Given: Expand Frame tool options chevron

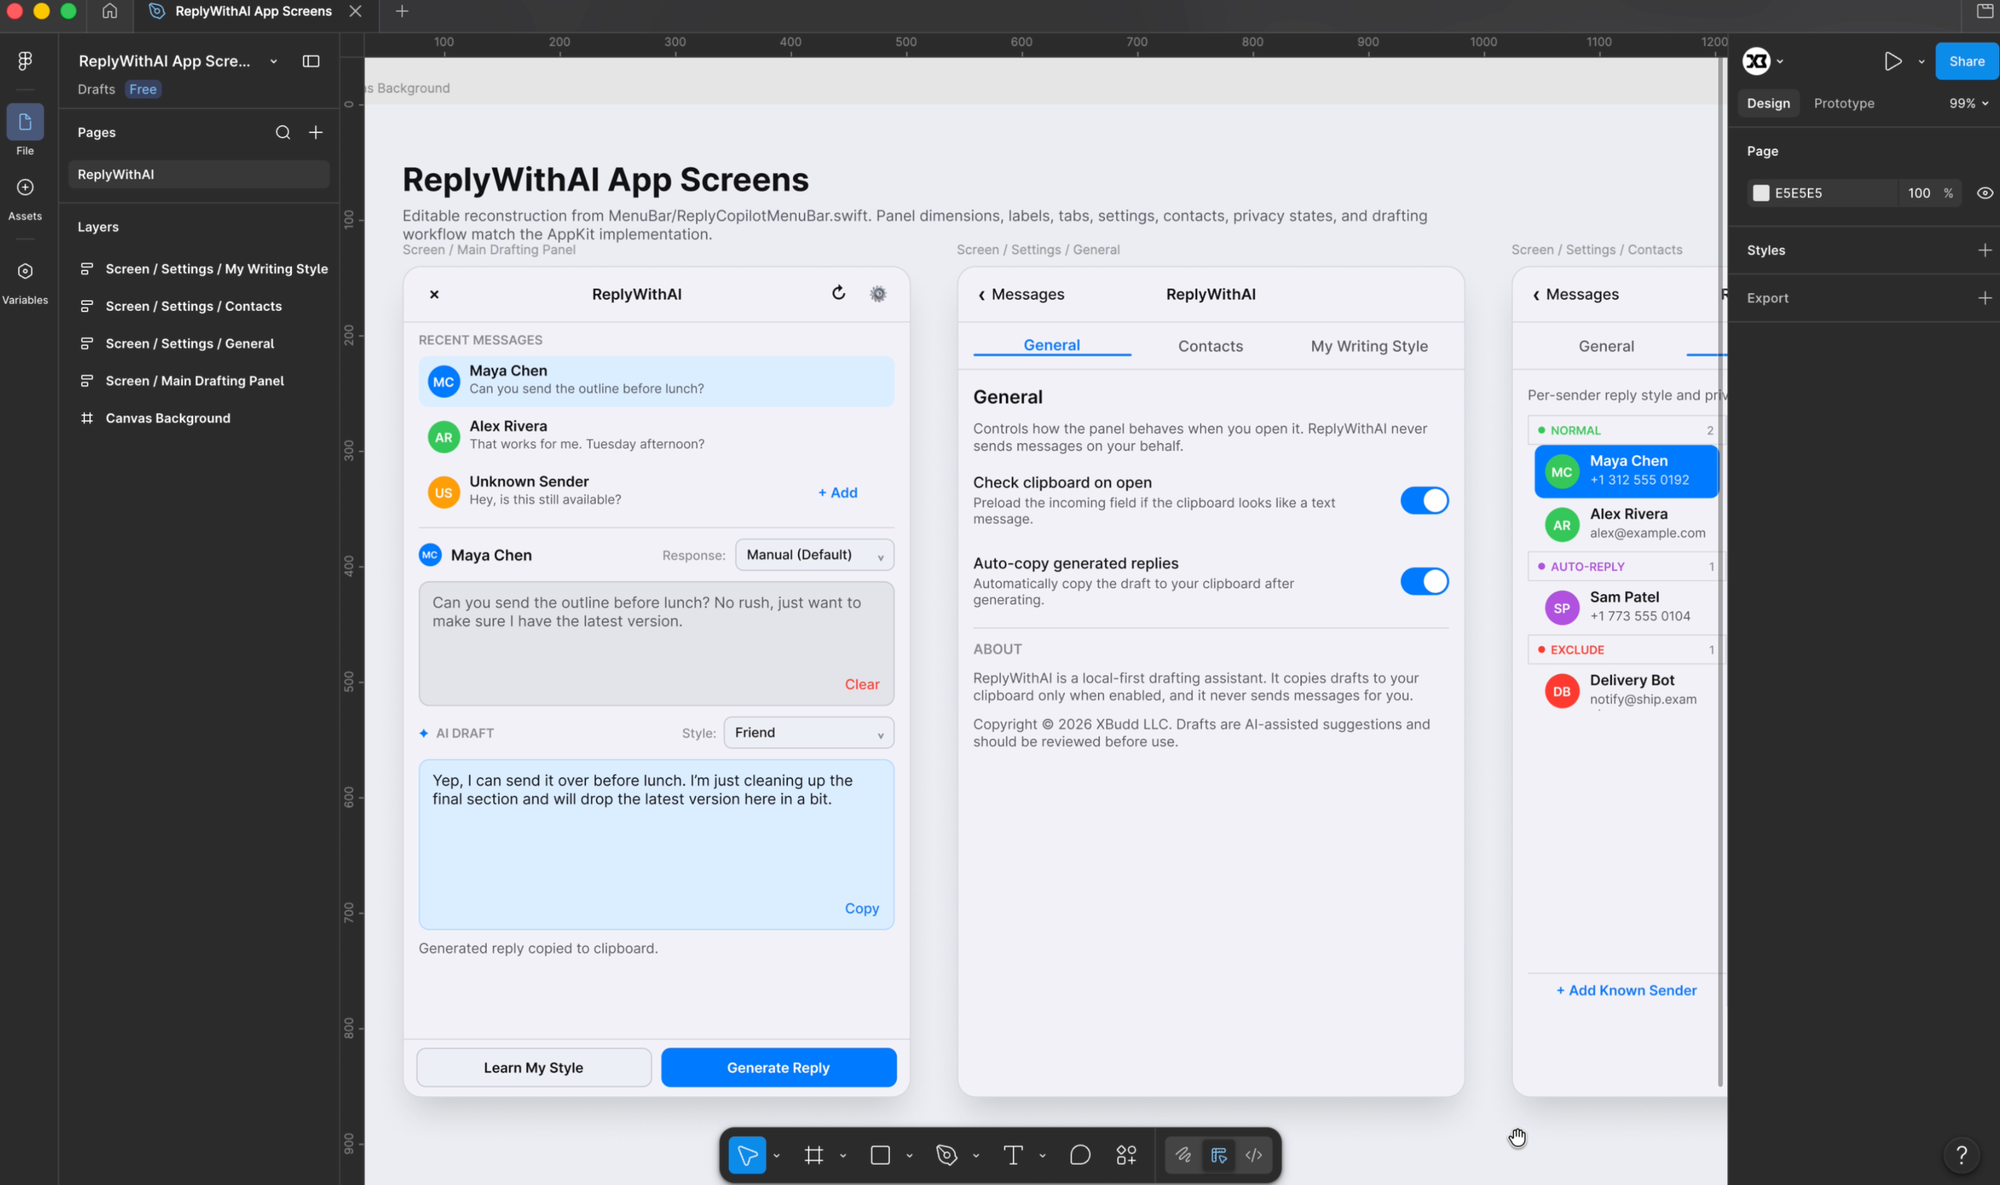Looking at the screenshot, I should 843,1156.
